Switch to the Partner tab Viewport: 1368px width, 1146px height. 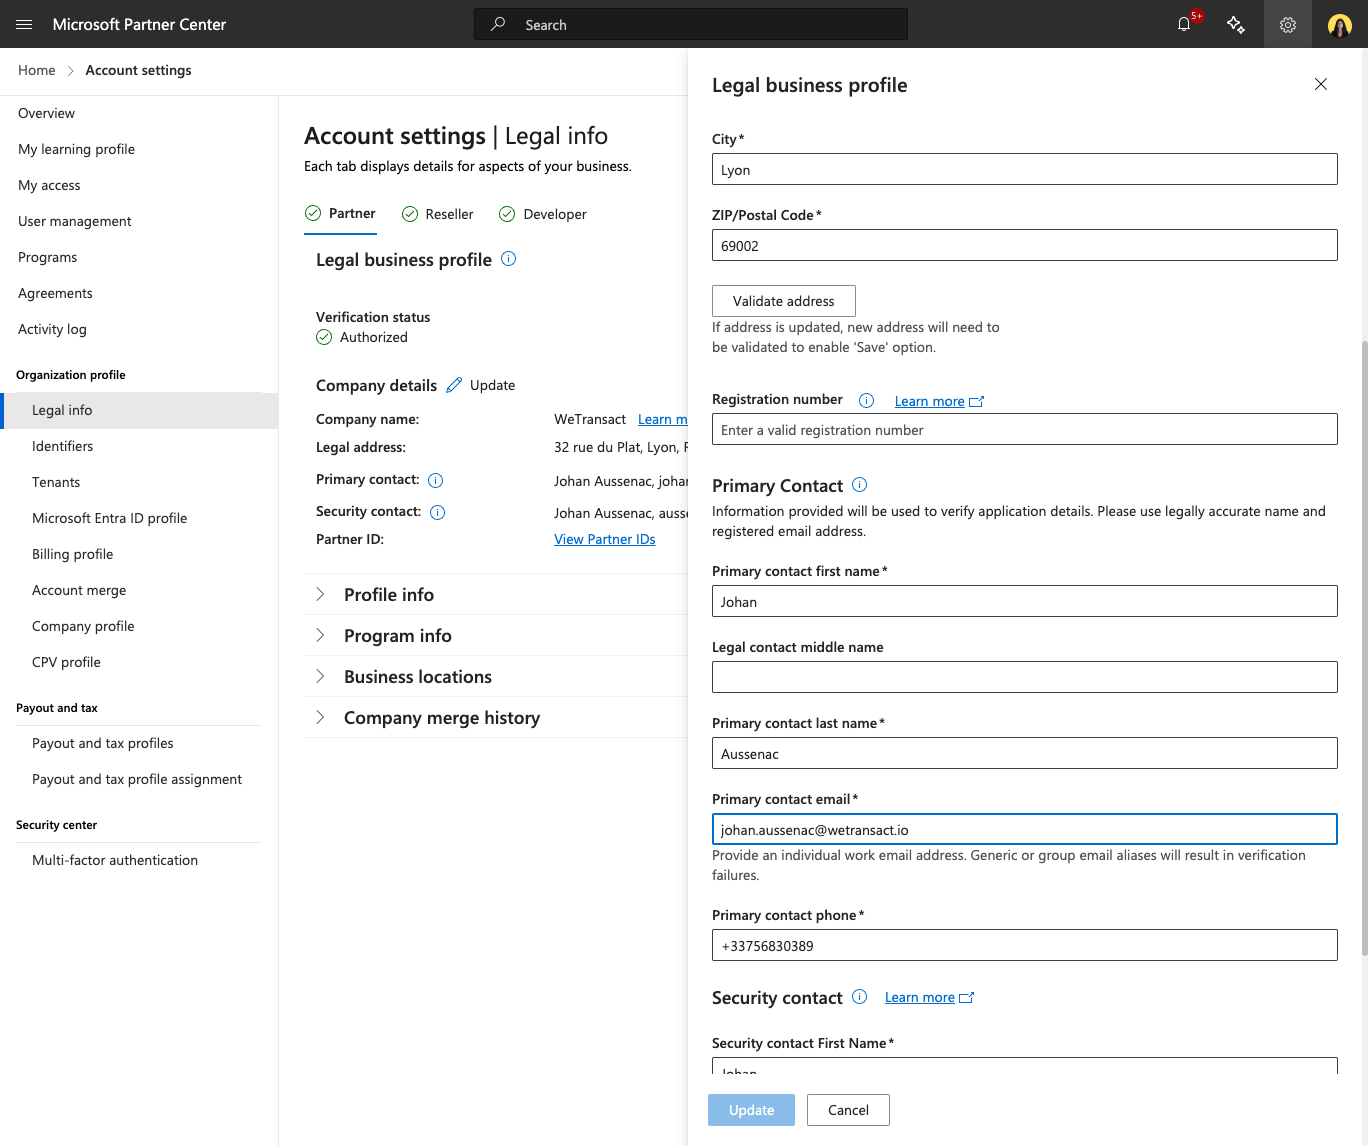[x=341, y=213]
